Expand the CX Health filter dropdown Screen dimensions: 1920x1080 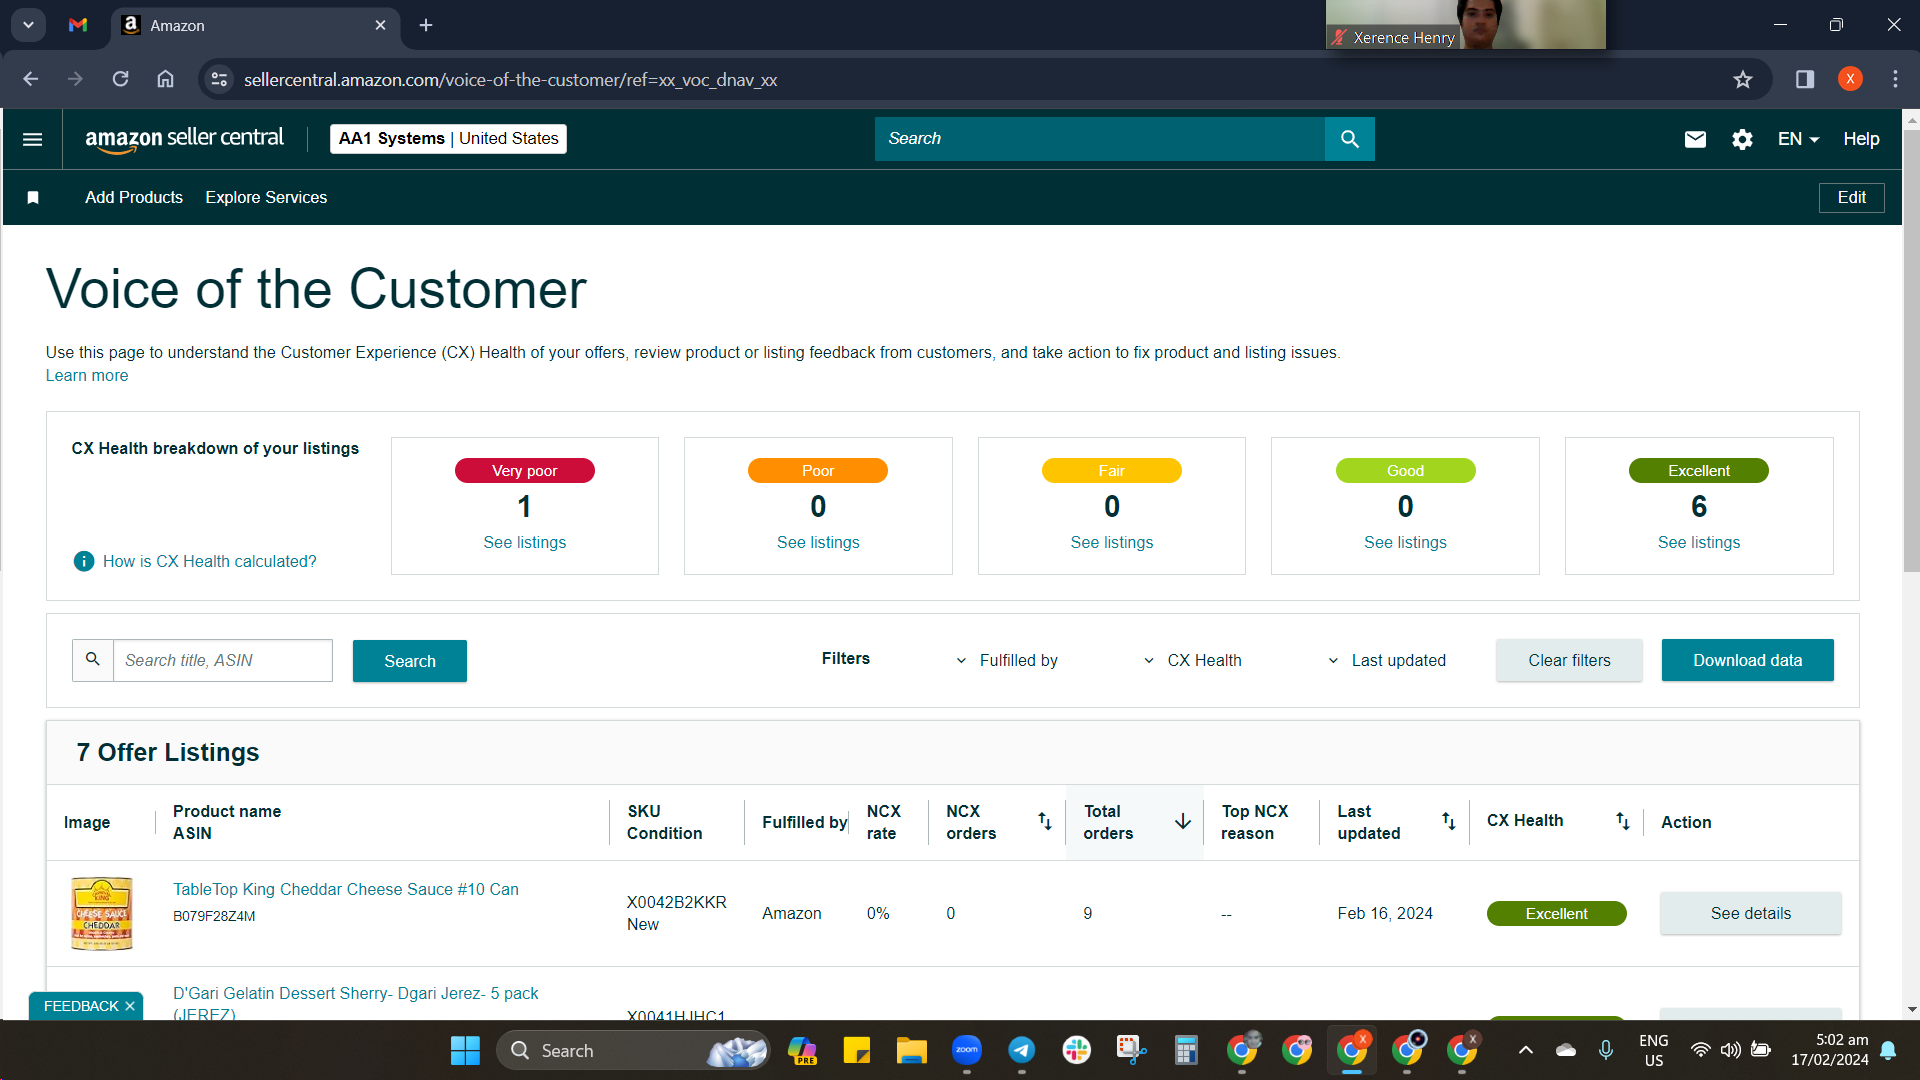(1192, 660)
